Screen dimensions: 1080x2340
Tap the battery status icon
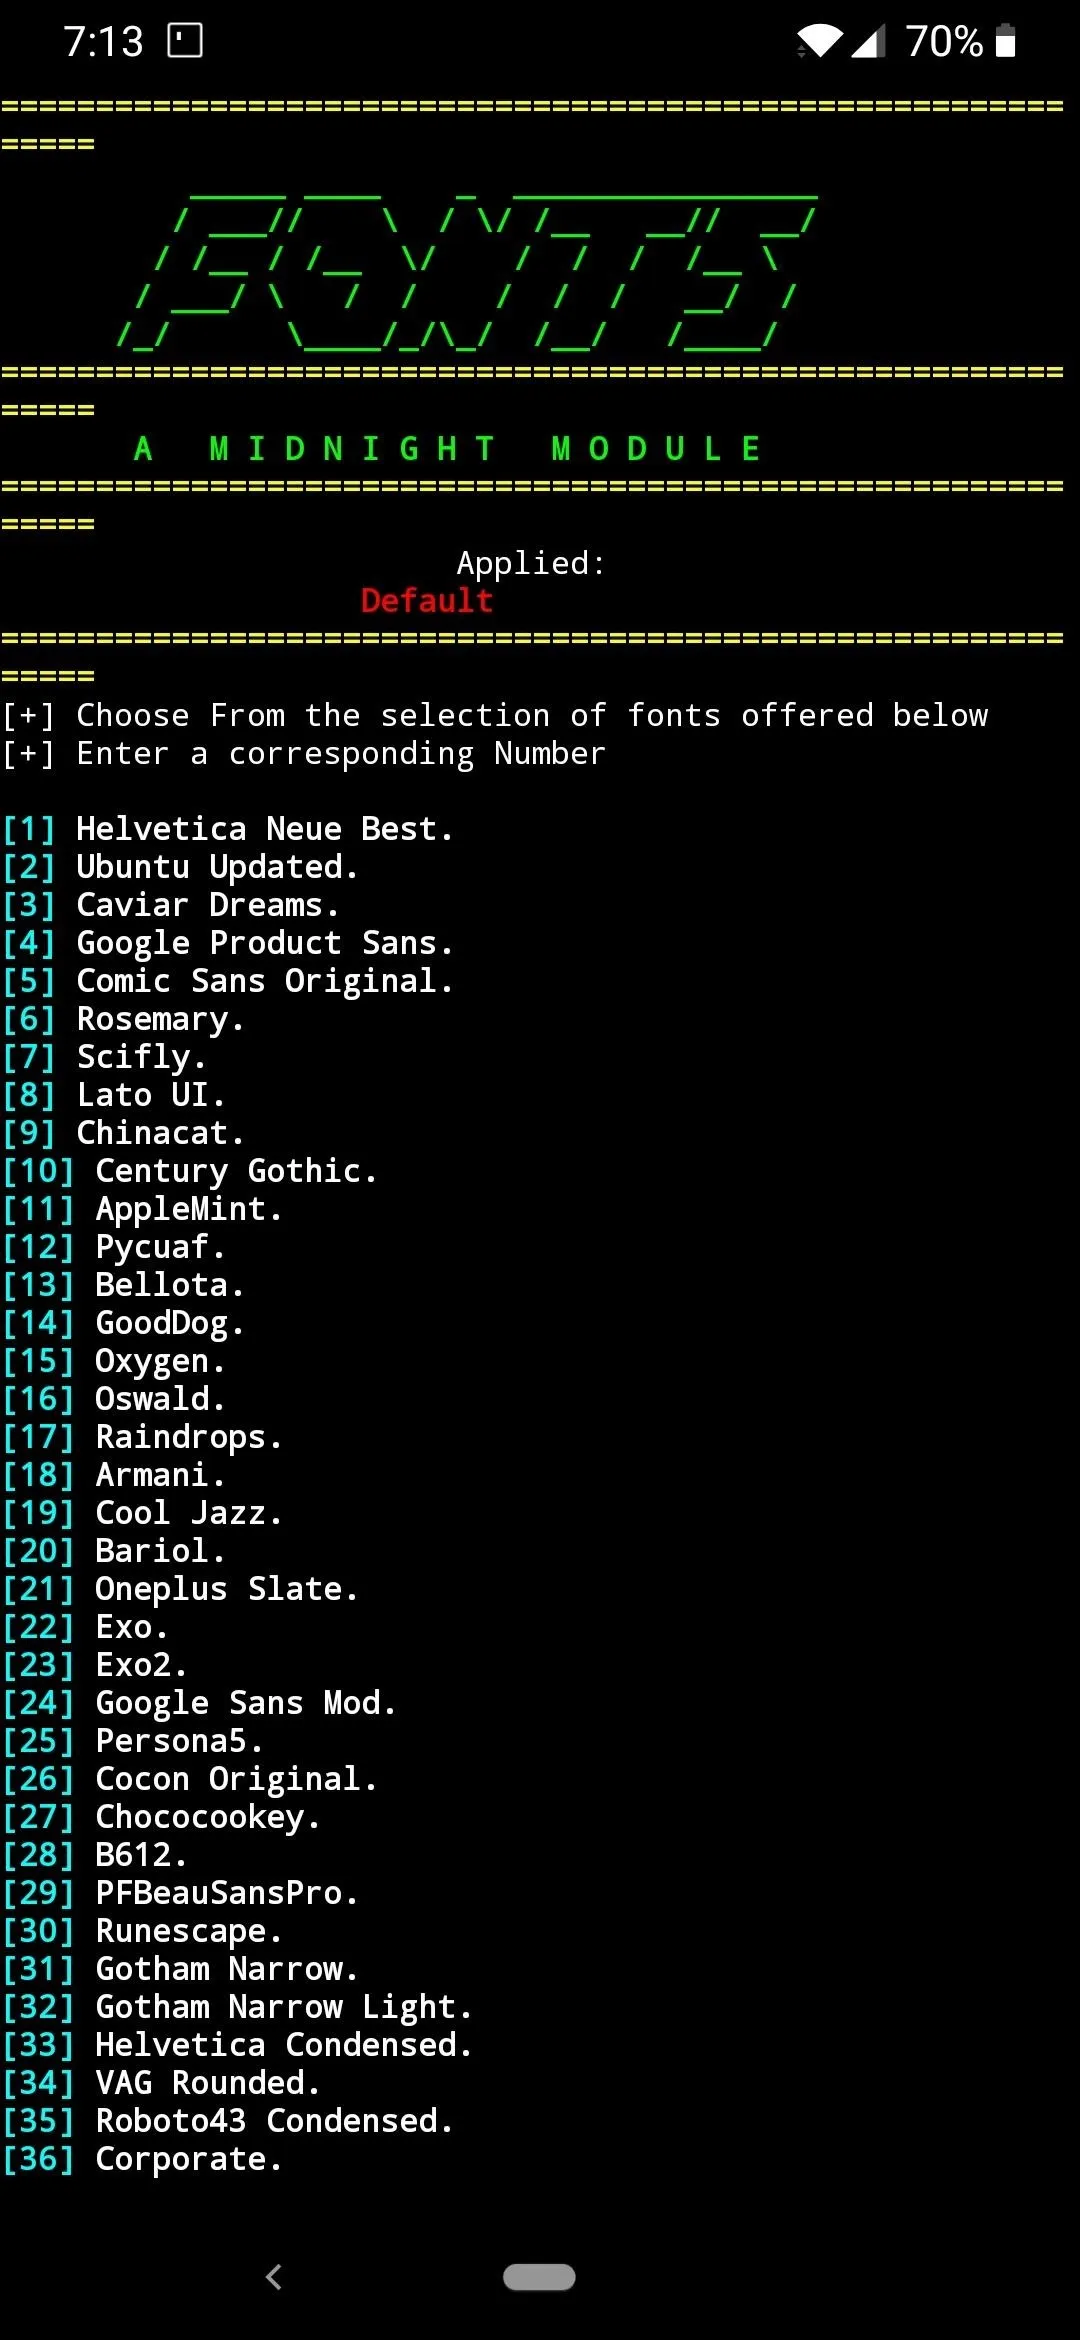point(1006,41)
